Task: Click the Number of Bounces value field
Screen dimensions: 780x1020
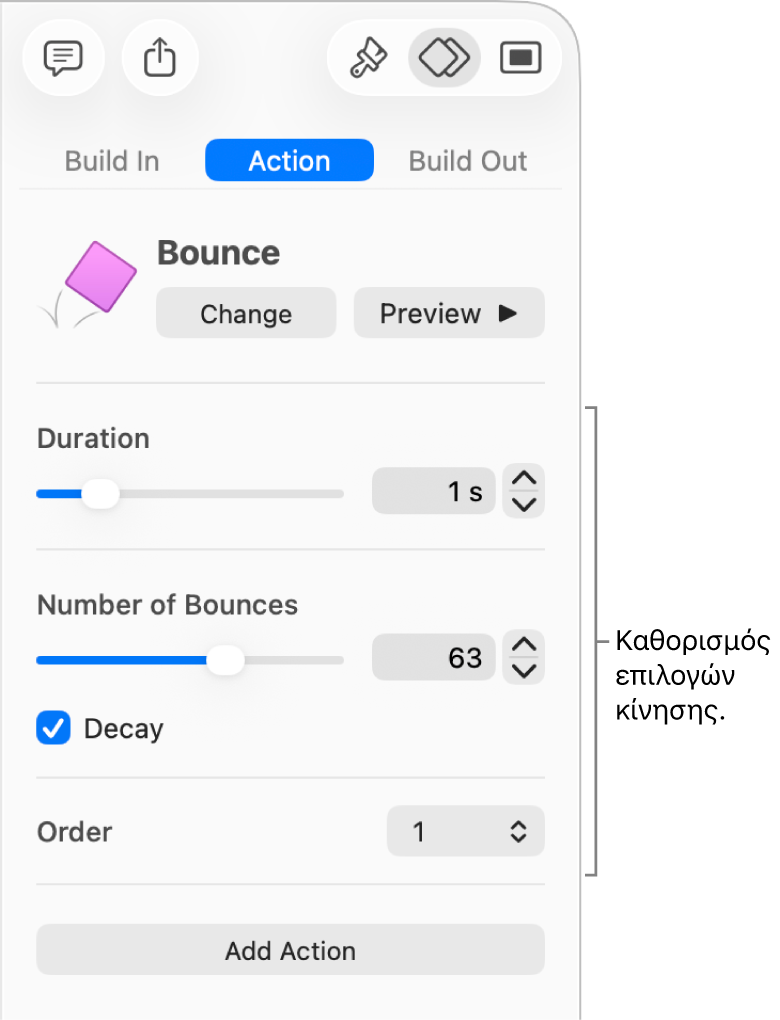Action: (x=433, y=658)
